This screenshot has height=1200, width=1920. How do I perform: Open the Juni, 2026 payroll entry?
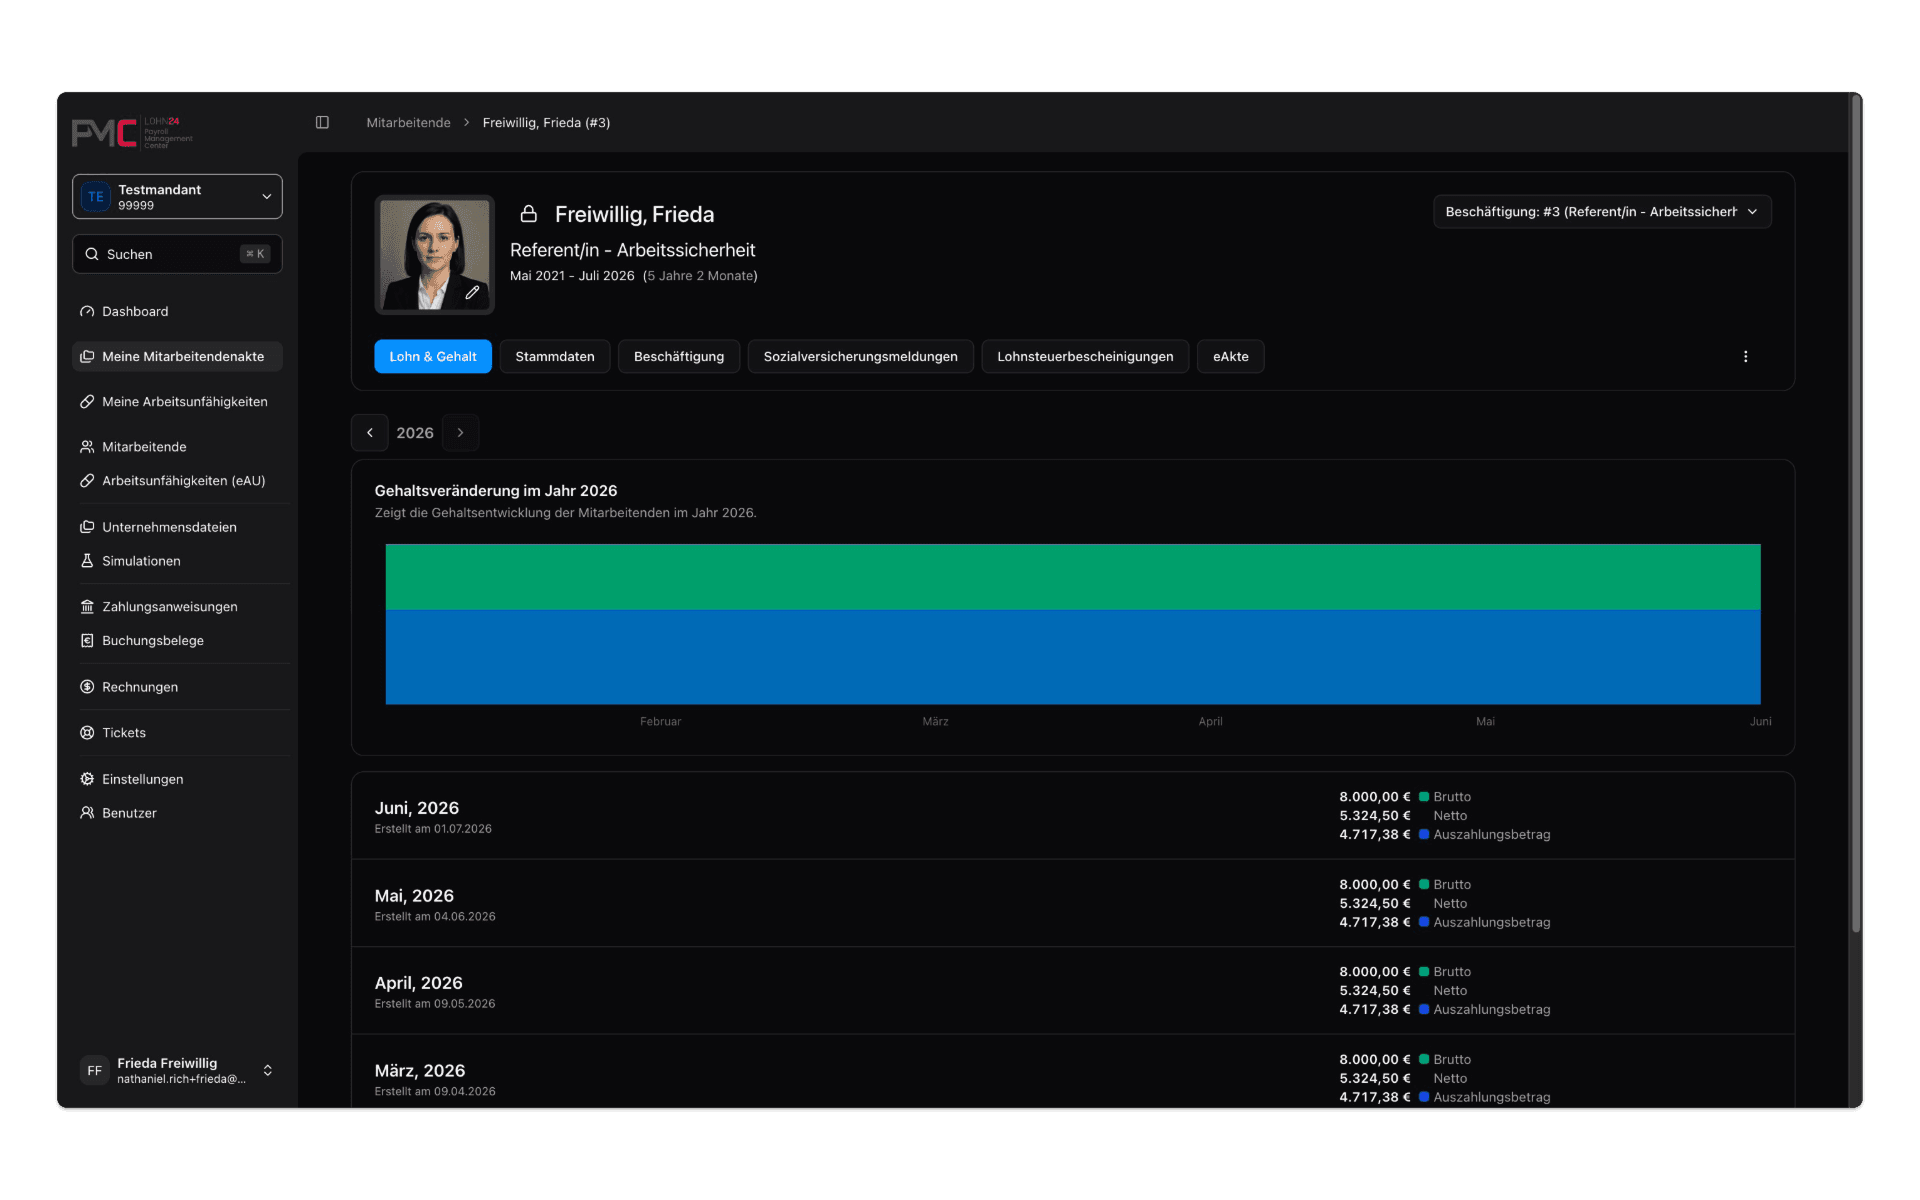coord(1073,816)
